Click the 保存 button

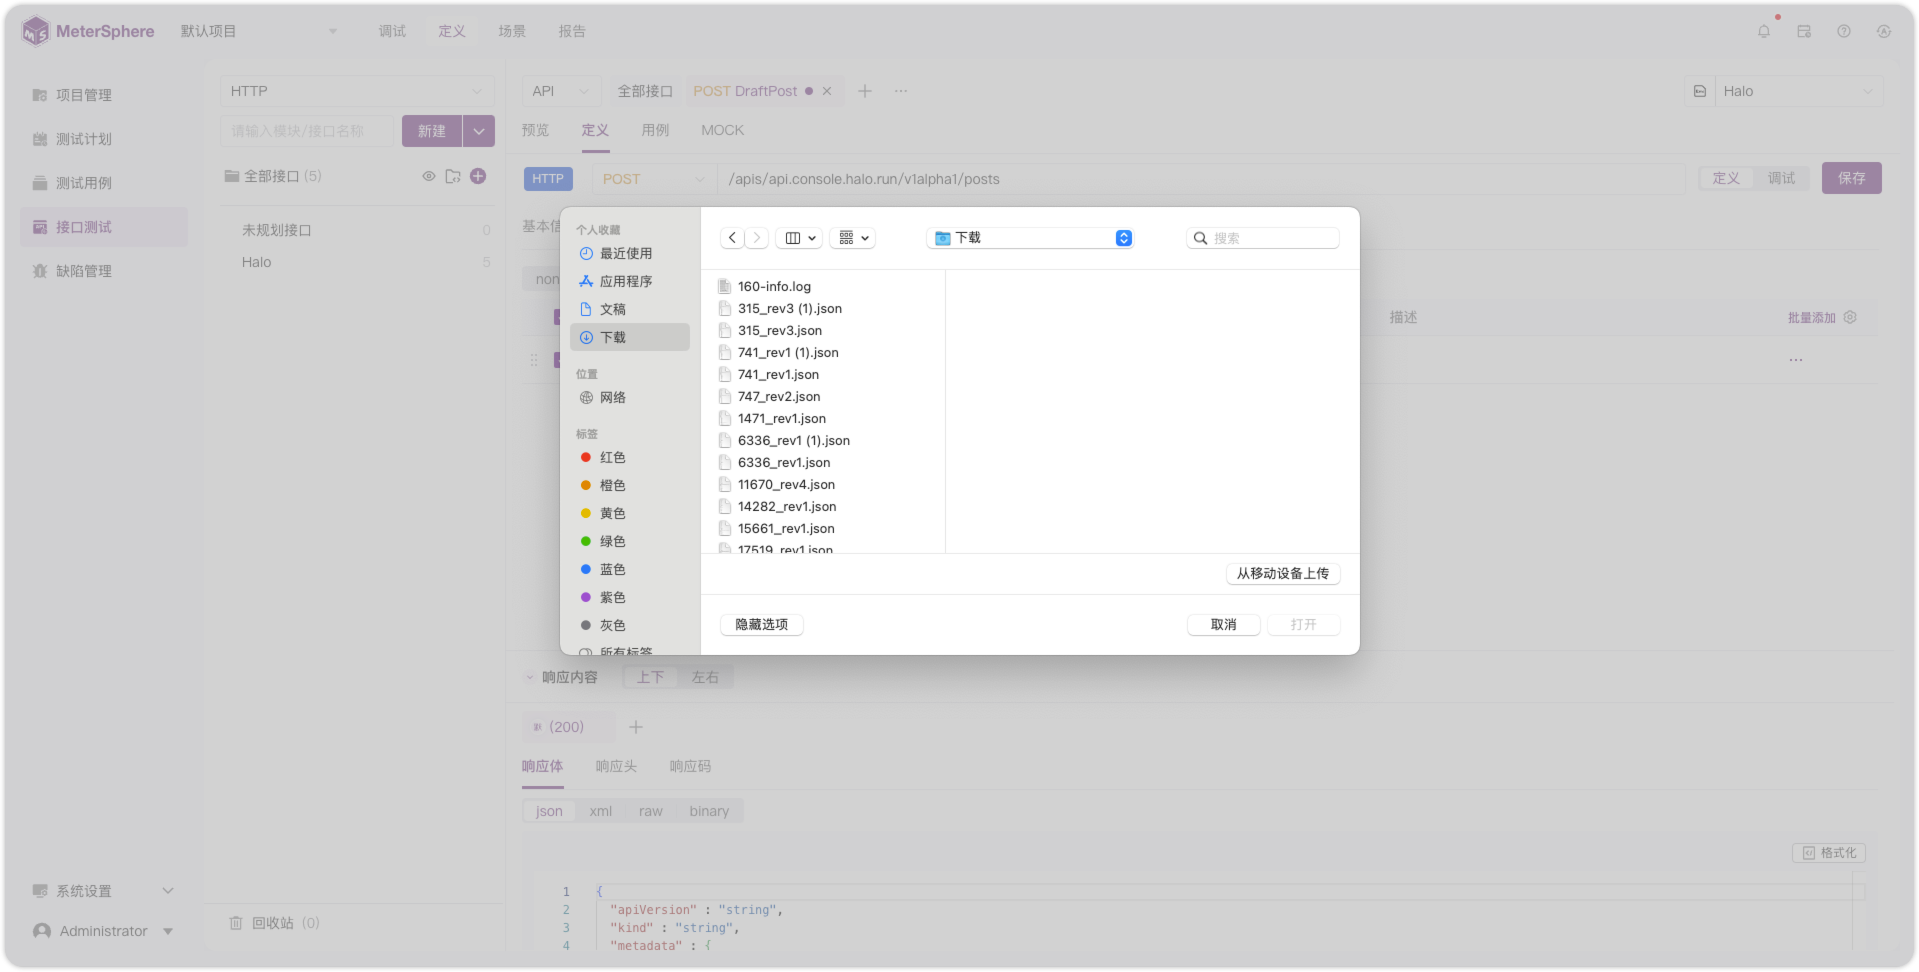[x=1851, y=178]
